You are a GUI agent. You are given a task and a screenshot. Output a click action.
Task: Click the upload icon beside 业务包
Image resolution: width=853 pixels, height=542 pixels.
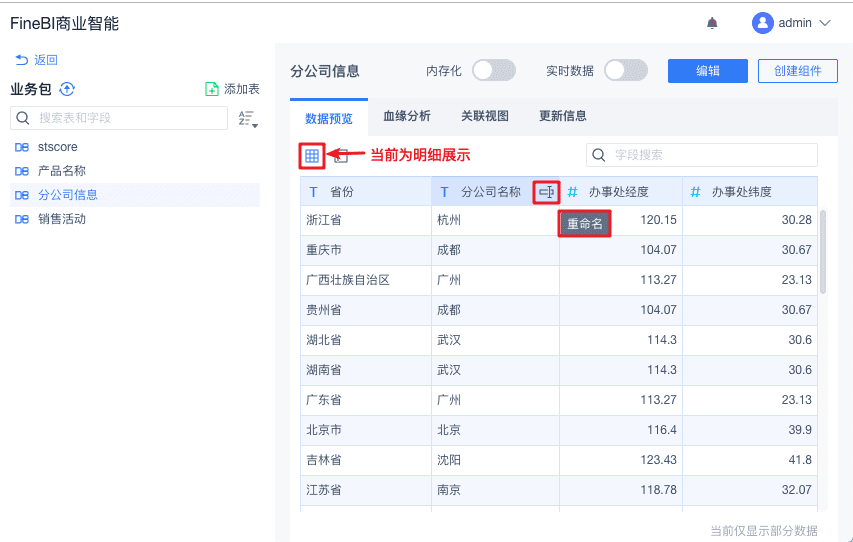coord(68,89)
